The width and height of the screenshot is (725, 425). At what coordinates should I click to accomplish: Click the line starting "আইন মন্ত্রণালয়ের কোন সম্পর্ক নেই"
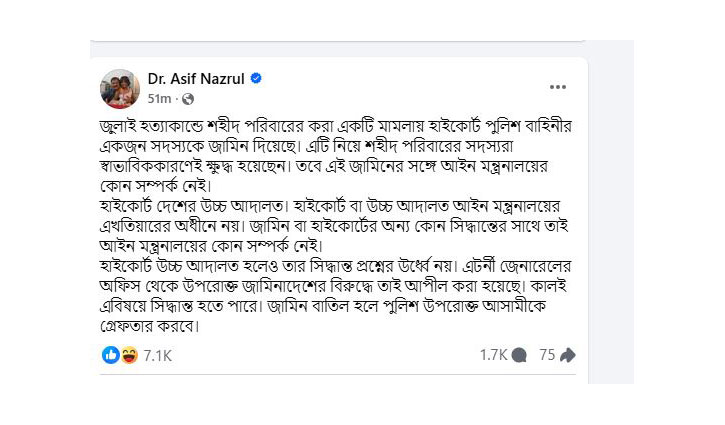point(222,247)
